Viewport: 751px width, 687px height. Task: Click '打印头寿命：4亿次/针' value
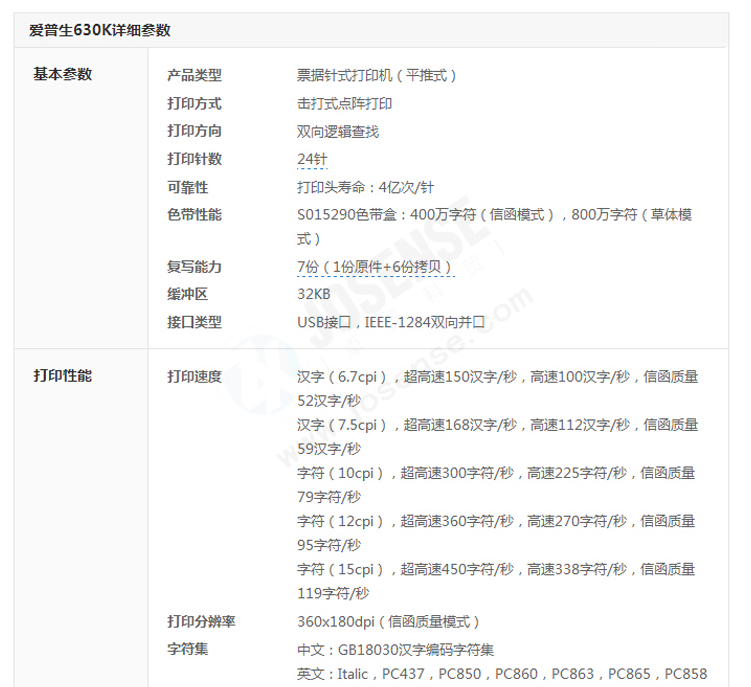pyautogui.click(x=365, y=187)
